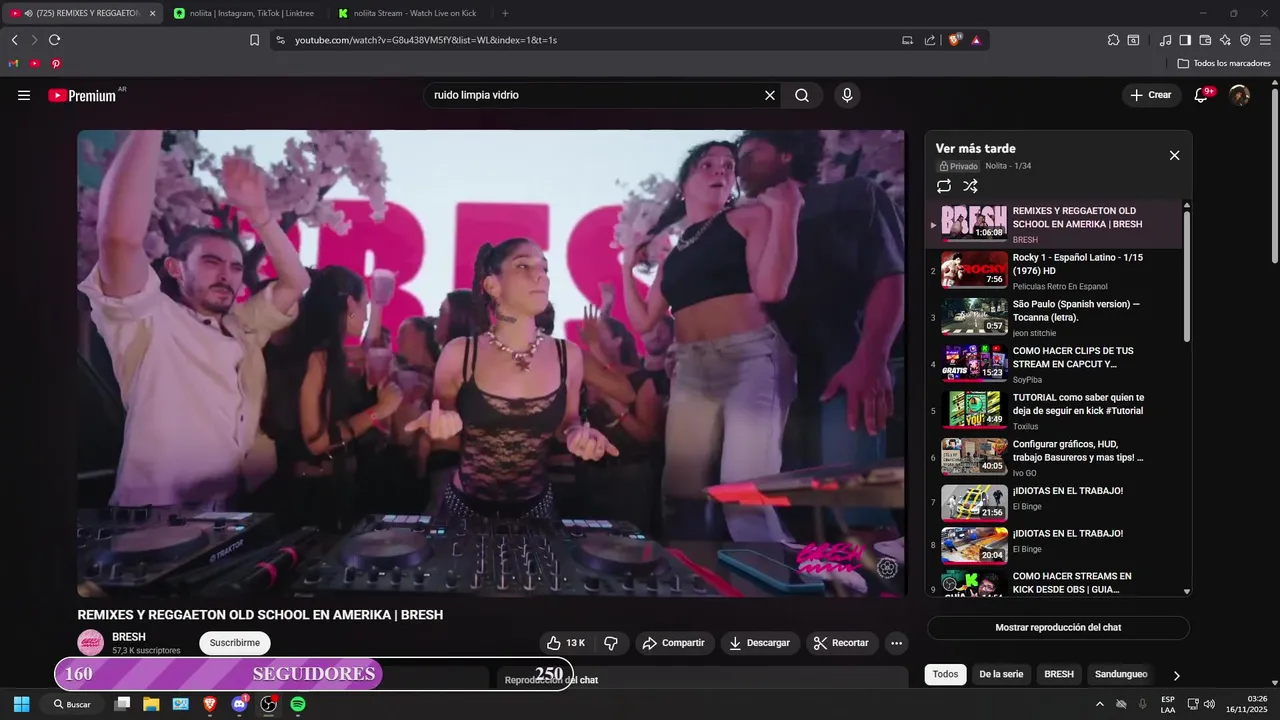The image size is (1280, 720).
Task: Open the account avatar menu
Action: point(1239,95)
